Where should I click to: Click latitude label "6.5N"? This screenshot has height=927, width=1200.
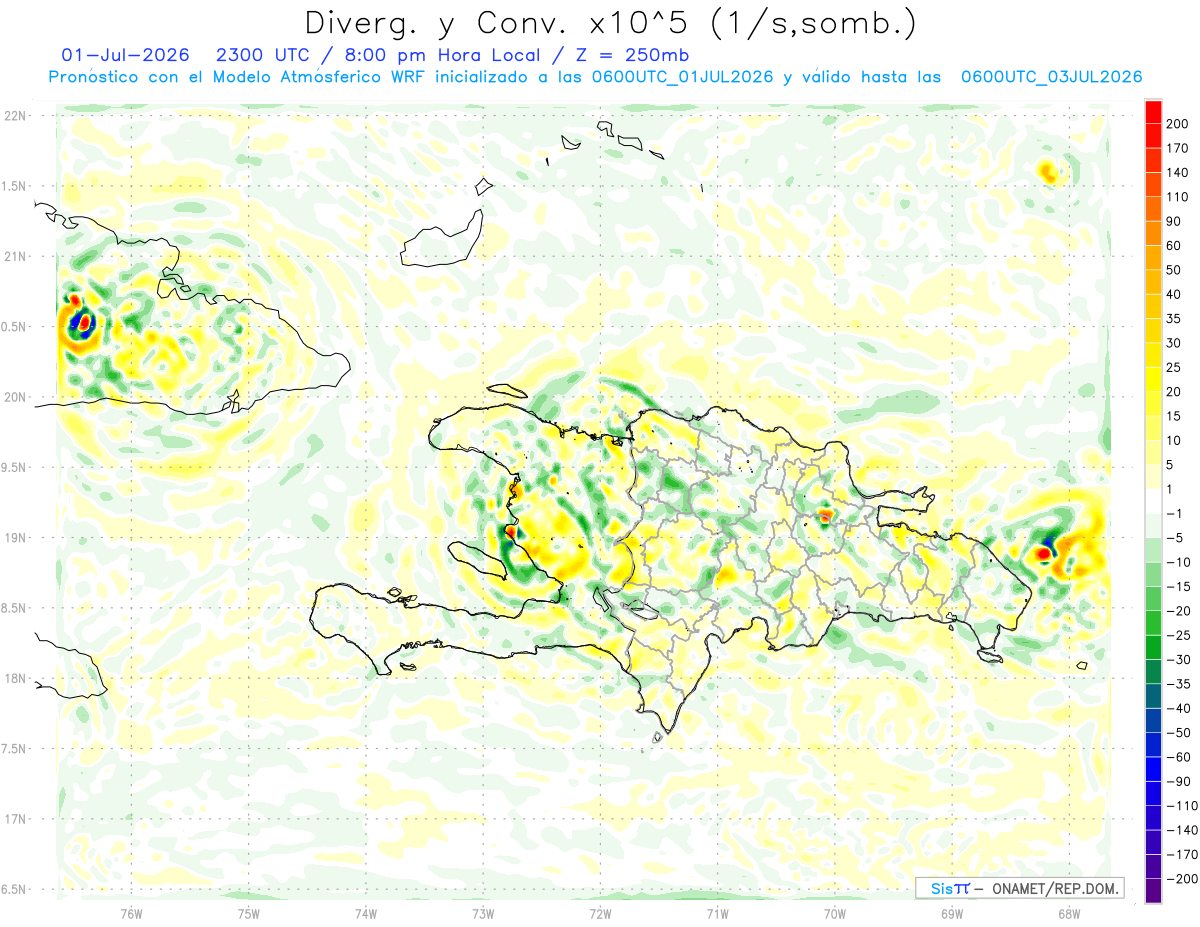(13, 889)
